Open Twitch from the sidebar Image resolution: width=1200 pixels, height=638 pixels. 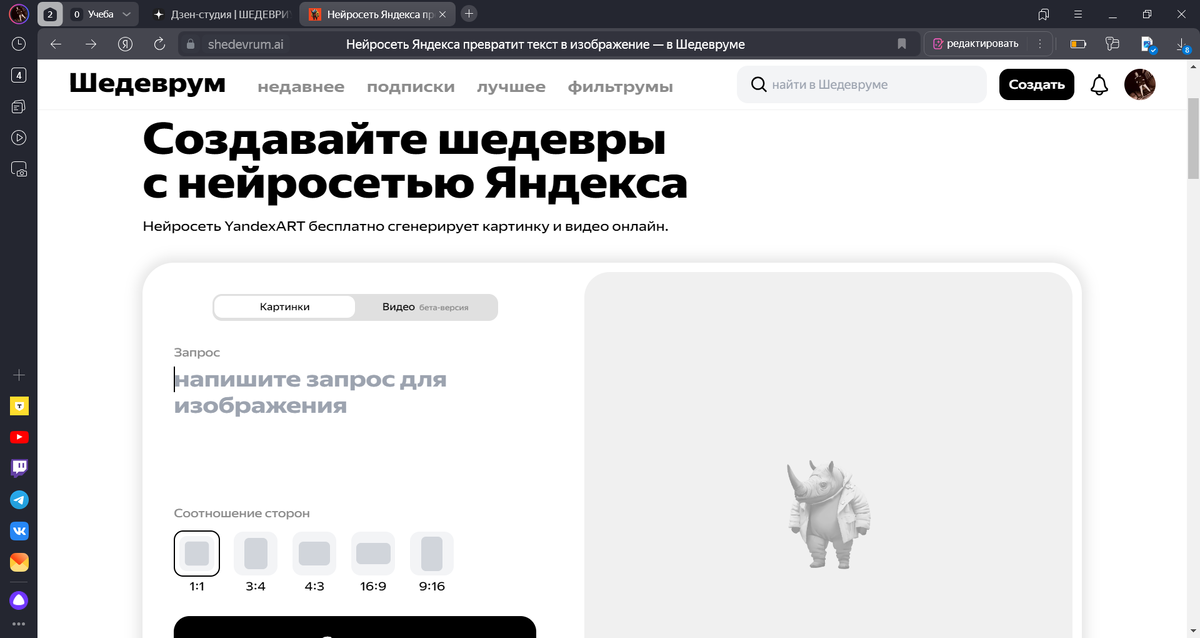19,468
